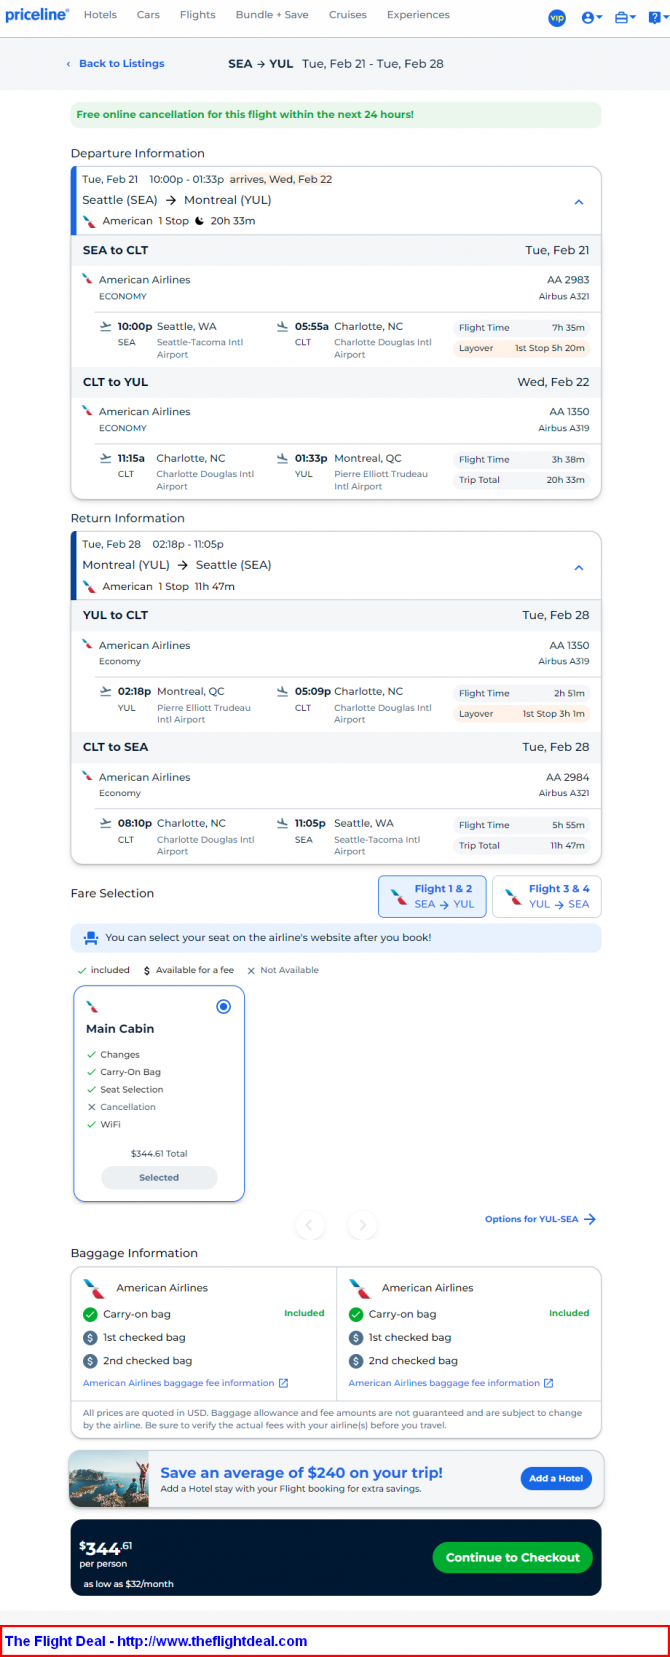
Task: Click the X icon beside 'Not Available' legend
Action: (x=251, y=970)
